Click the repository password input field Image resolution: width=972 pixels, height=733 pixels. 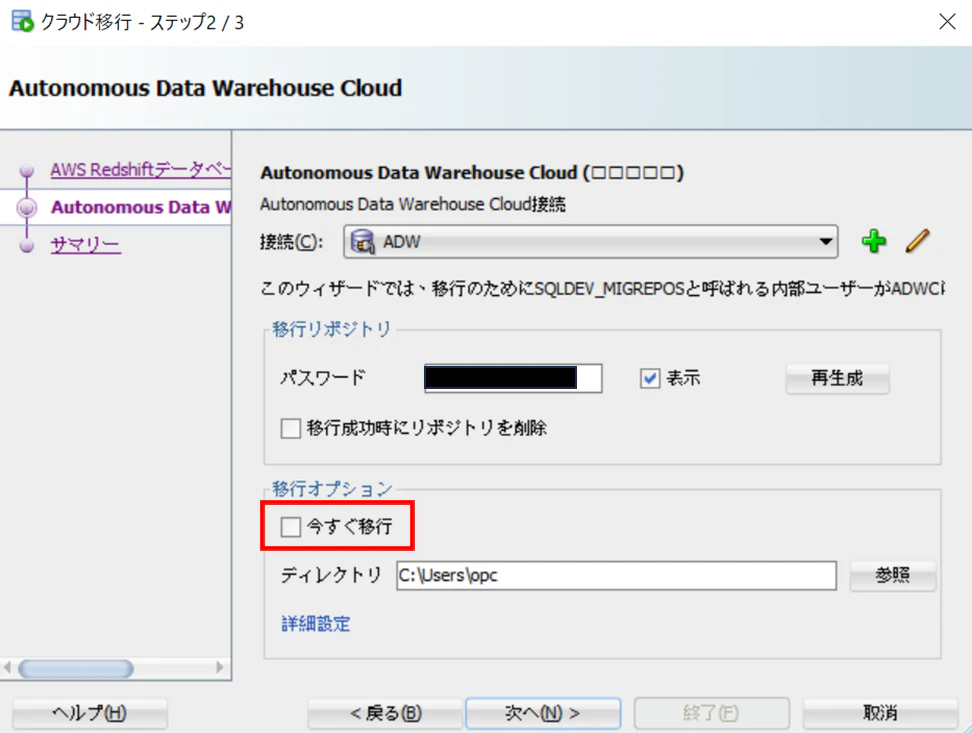pos(513,378)
